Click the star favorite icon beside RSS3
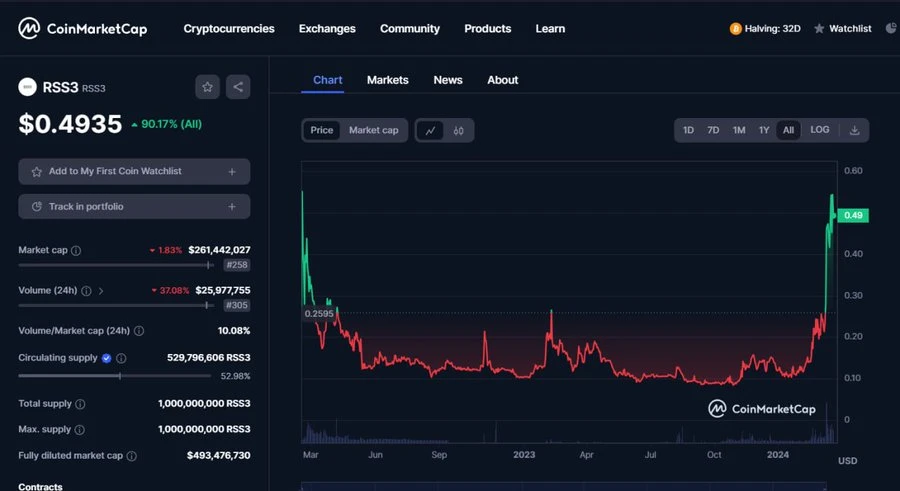Viewport: 900px width, 491px height. [x=207, y=87]
